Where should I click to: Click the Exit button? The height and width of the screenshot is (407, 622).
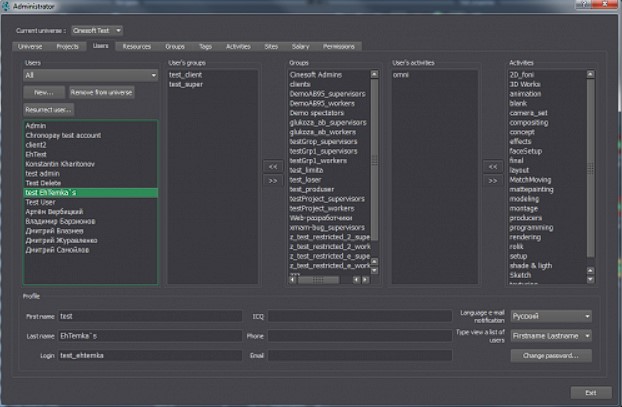pos(591,393)
